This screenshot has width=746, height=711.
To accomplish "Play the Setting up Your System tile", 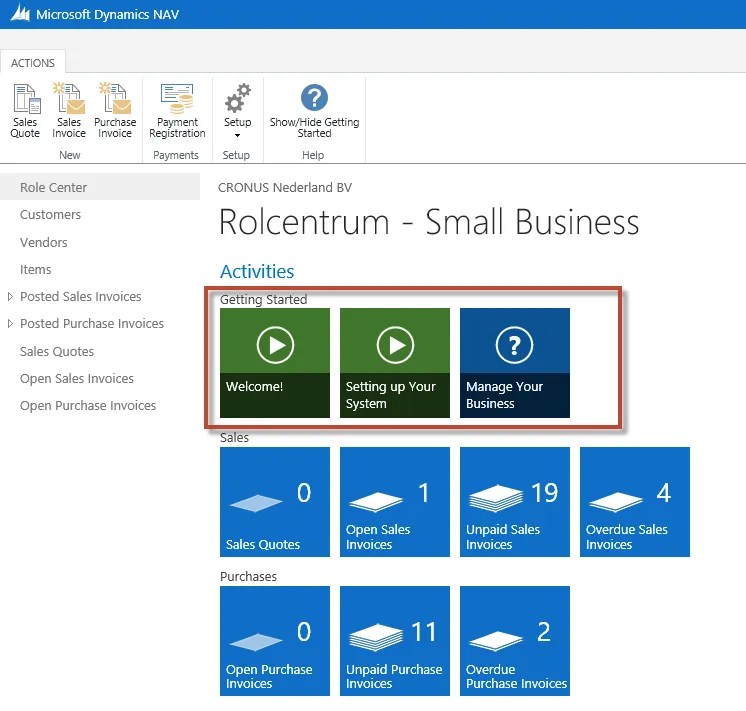I will [394, 363].
